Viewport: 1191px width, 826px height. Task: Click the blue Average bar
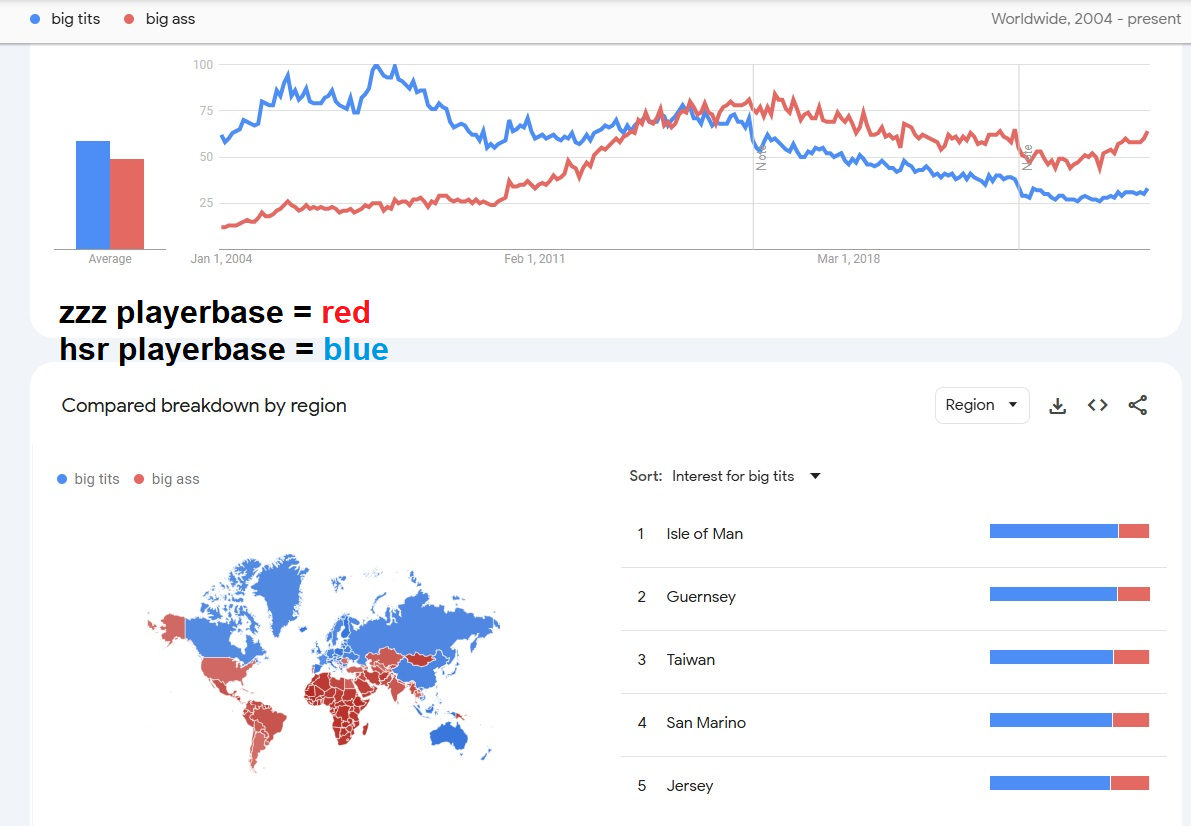coord(93,195)
